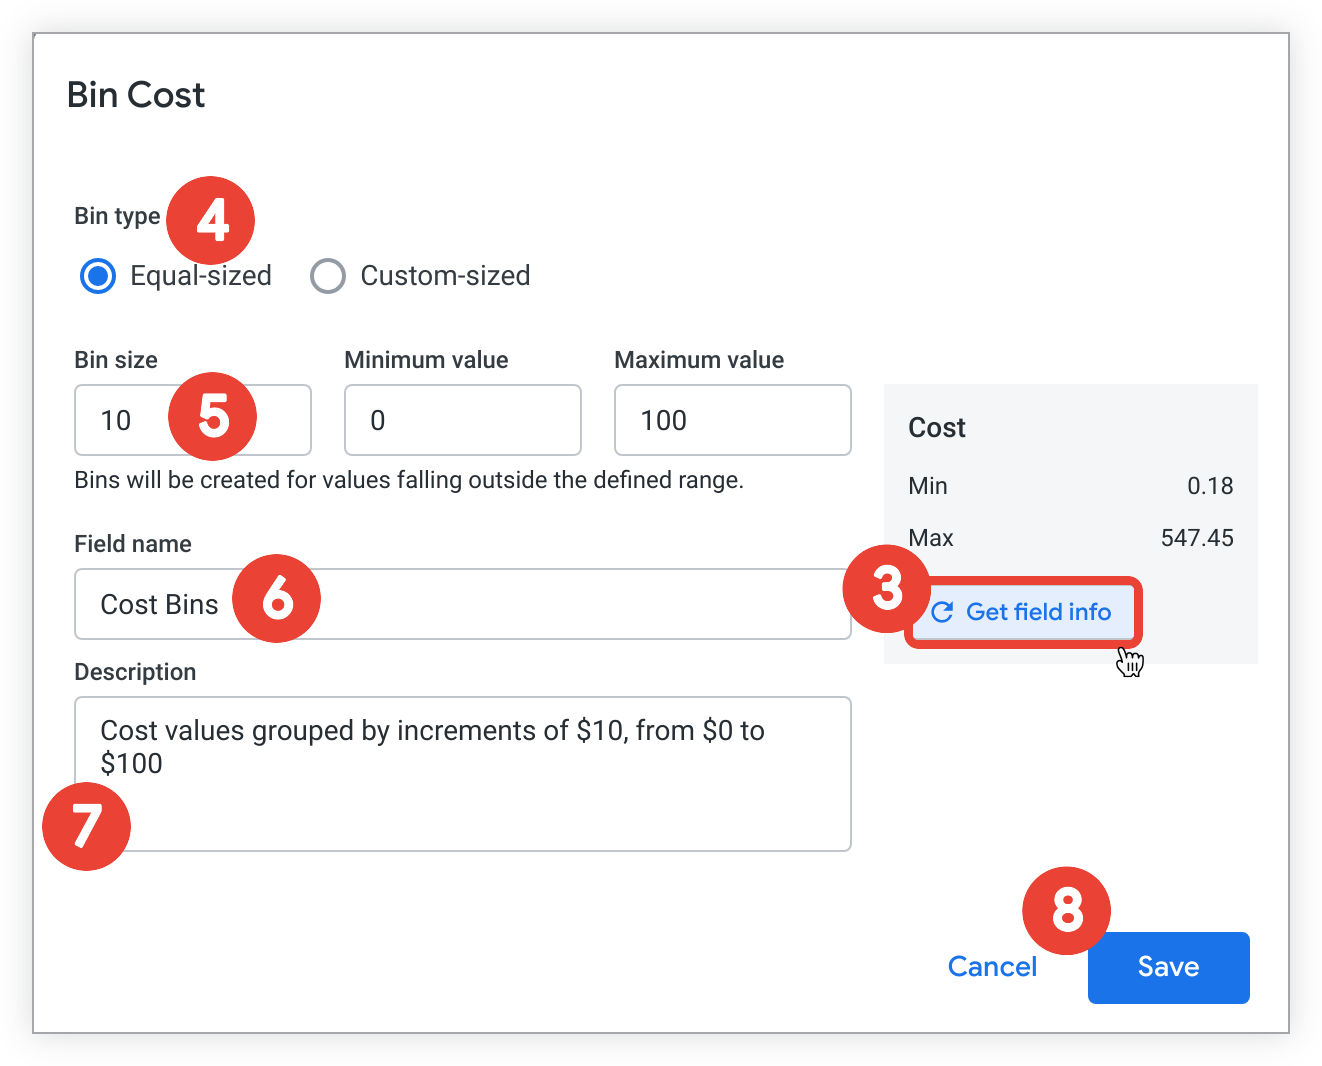Click into the Minimum value field

tap(462, 420)
